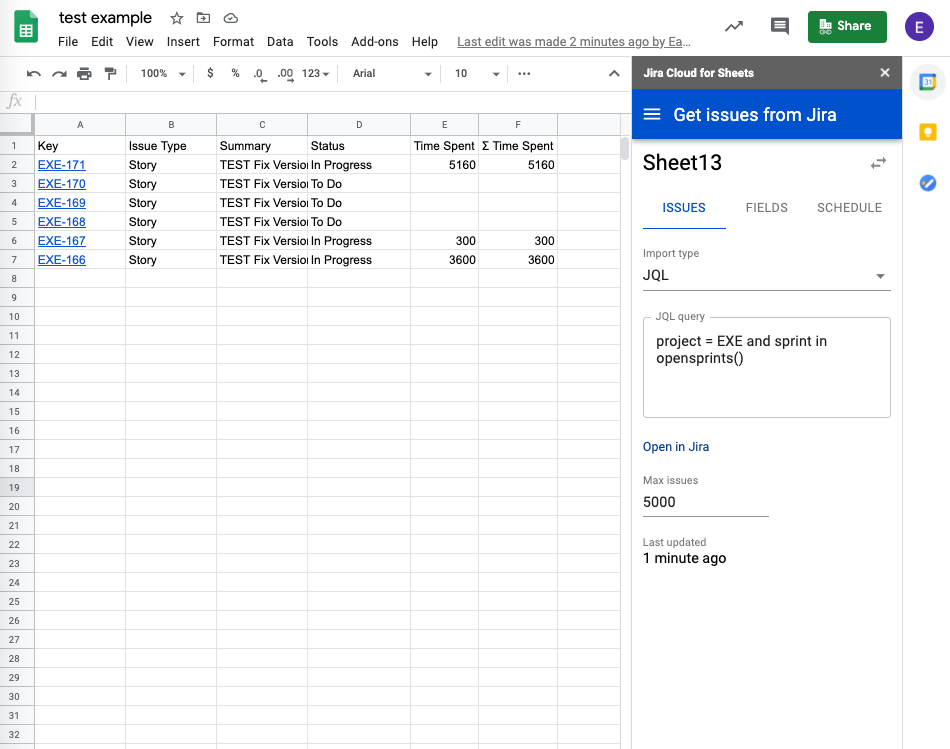Image resolution: width=950 pixels, height=749 pixels.
Task: Click the Open in Jira link
Action: pos(676,447)
